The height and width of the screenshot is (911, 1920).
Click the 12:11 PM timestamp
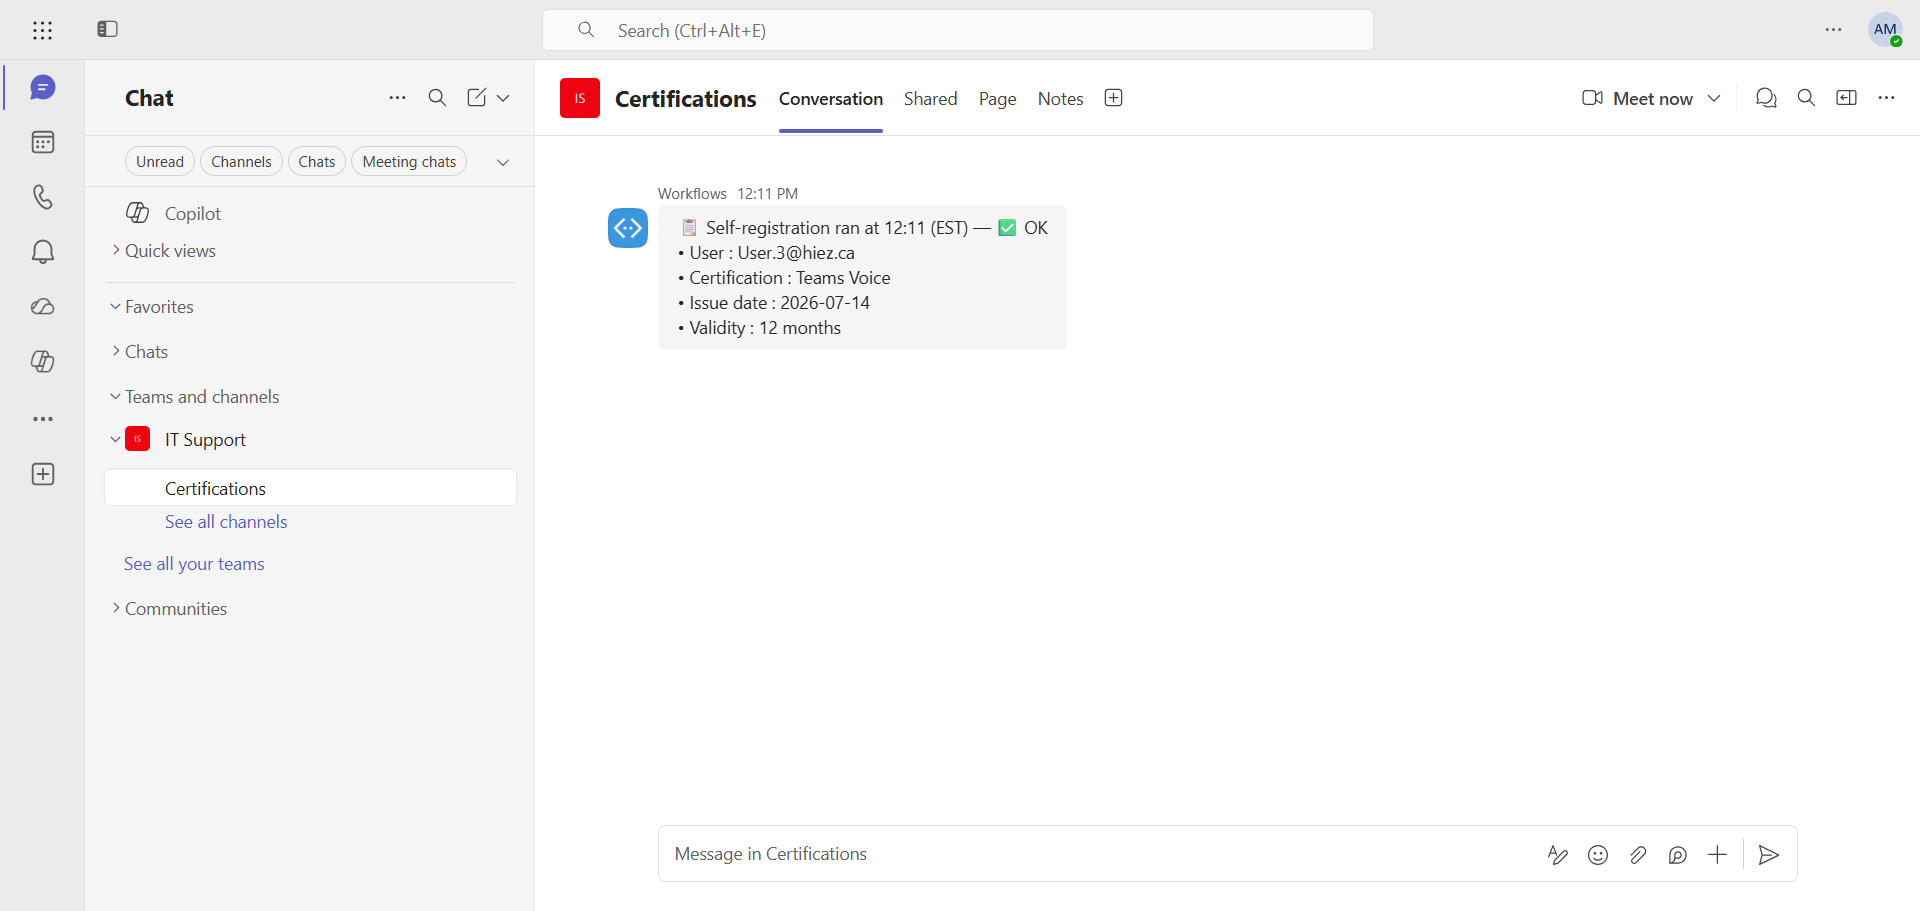click(768, 194)
